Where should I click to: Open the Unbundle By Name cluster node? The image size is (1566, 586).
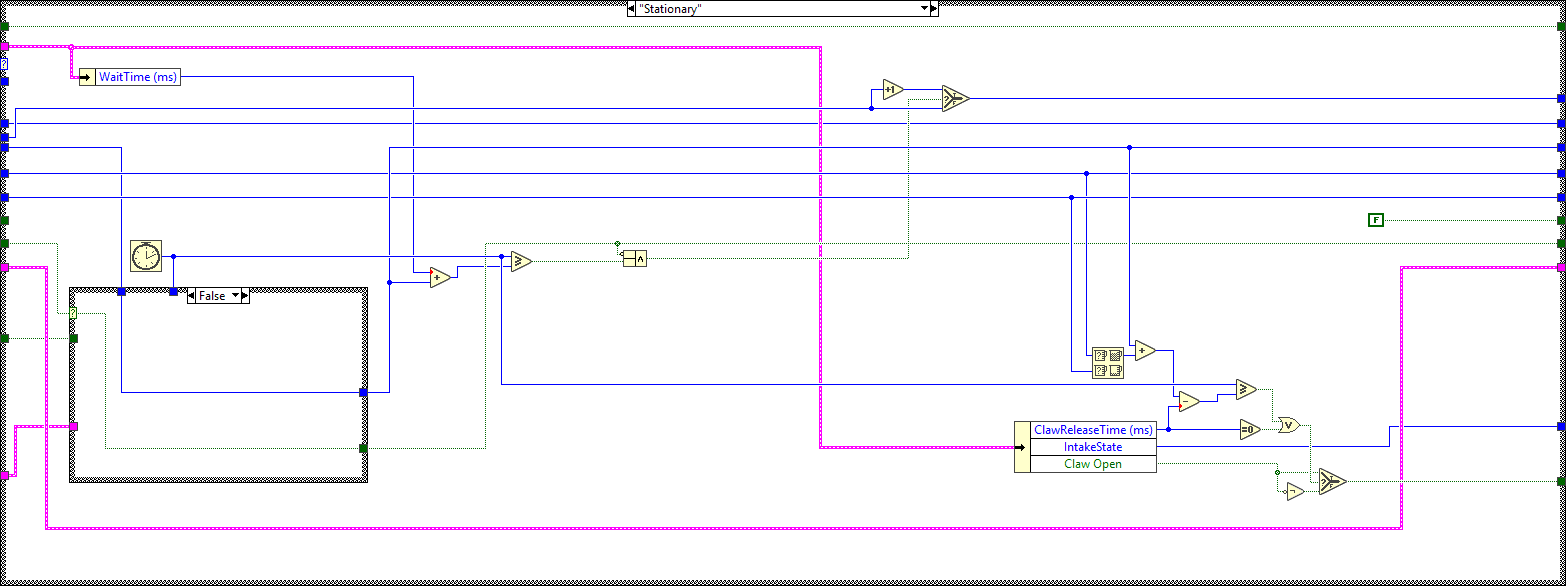click(x=1108, y=362)
